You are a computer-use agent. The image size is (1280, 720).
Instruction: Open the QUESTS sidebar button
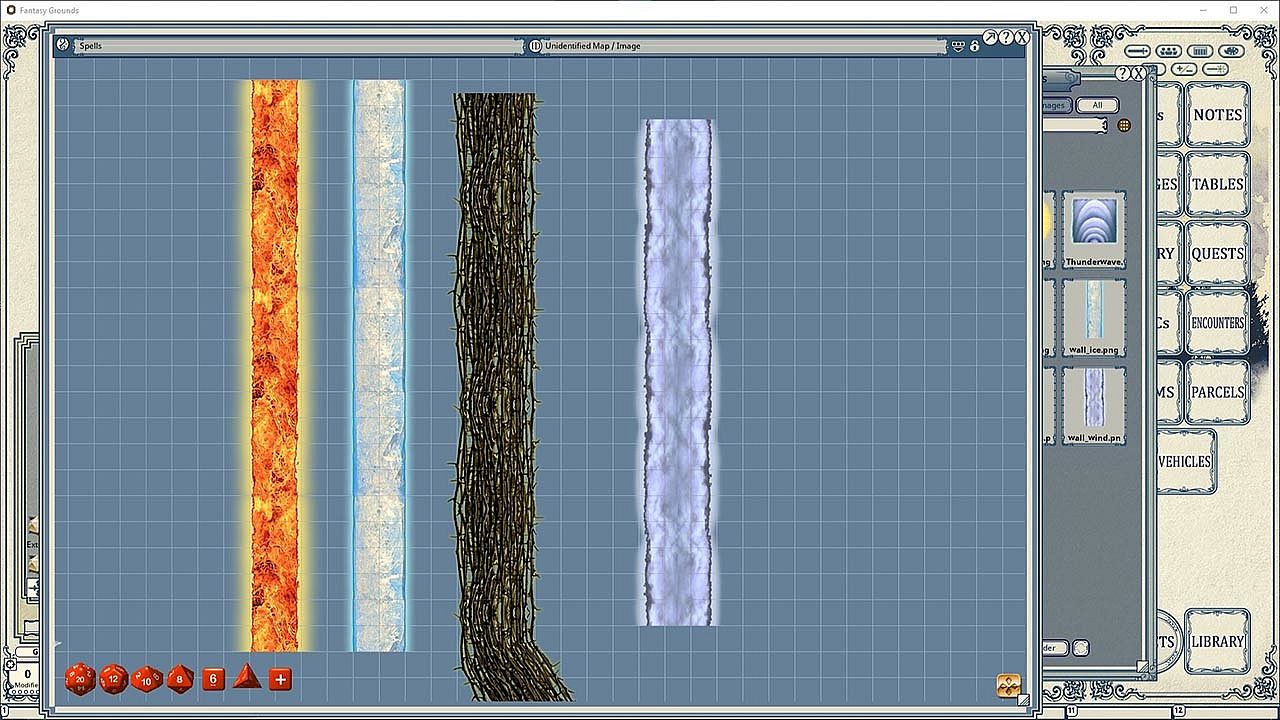click(x=1217, y=253)
